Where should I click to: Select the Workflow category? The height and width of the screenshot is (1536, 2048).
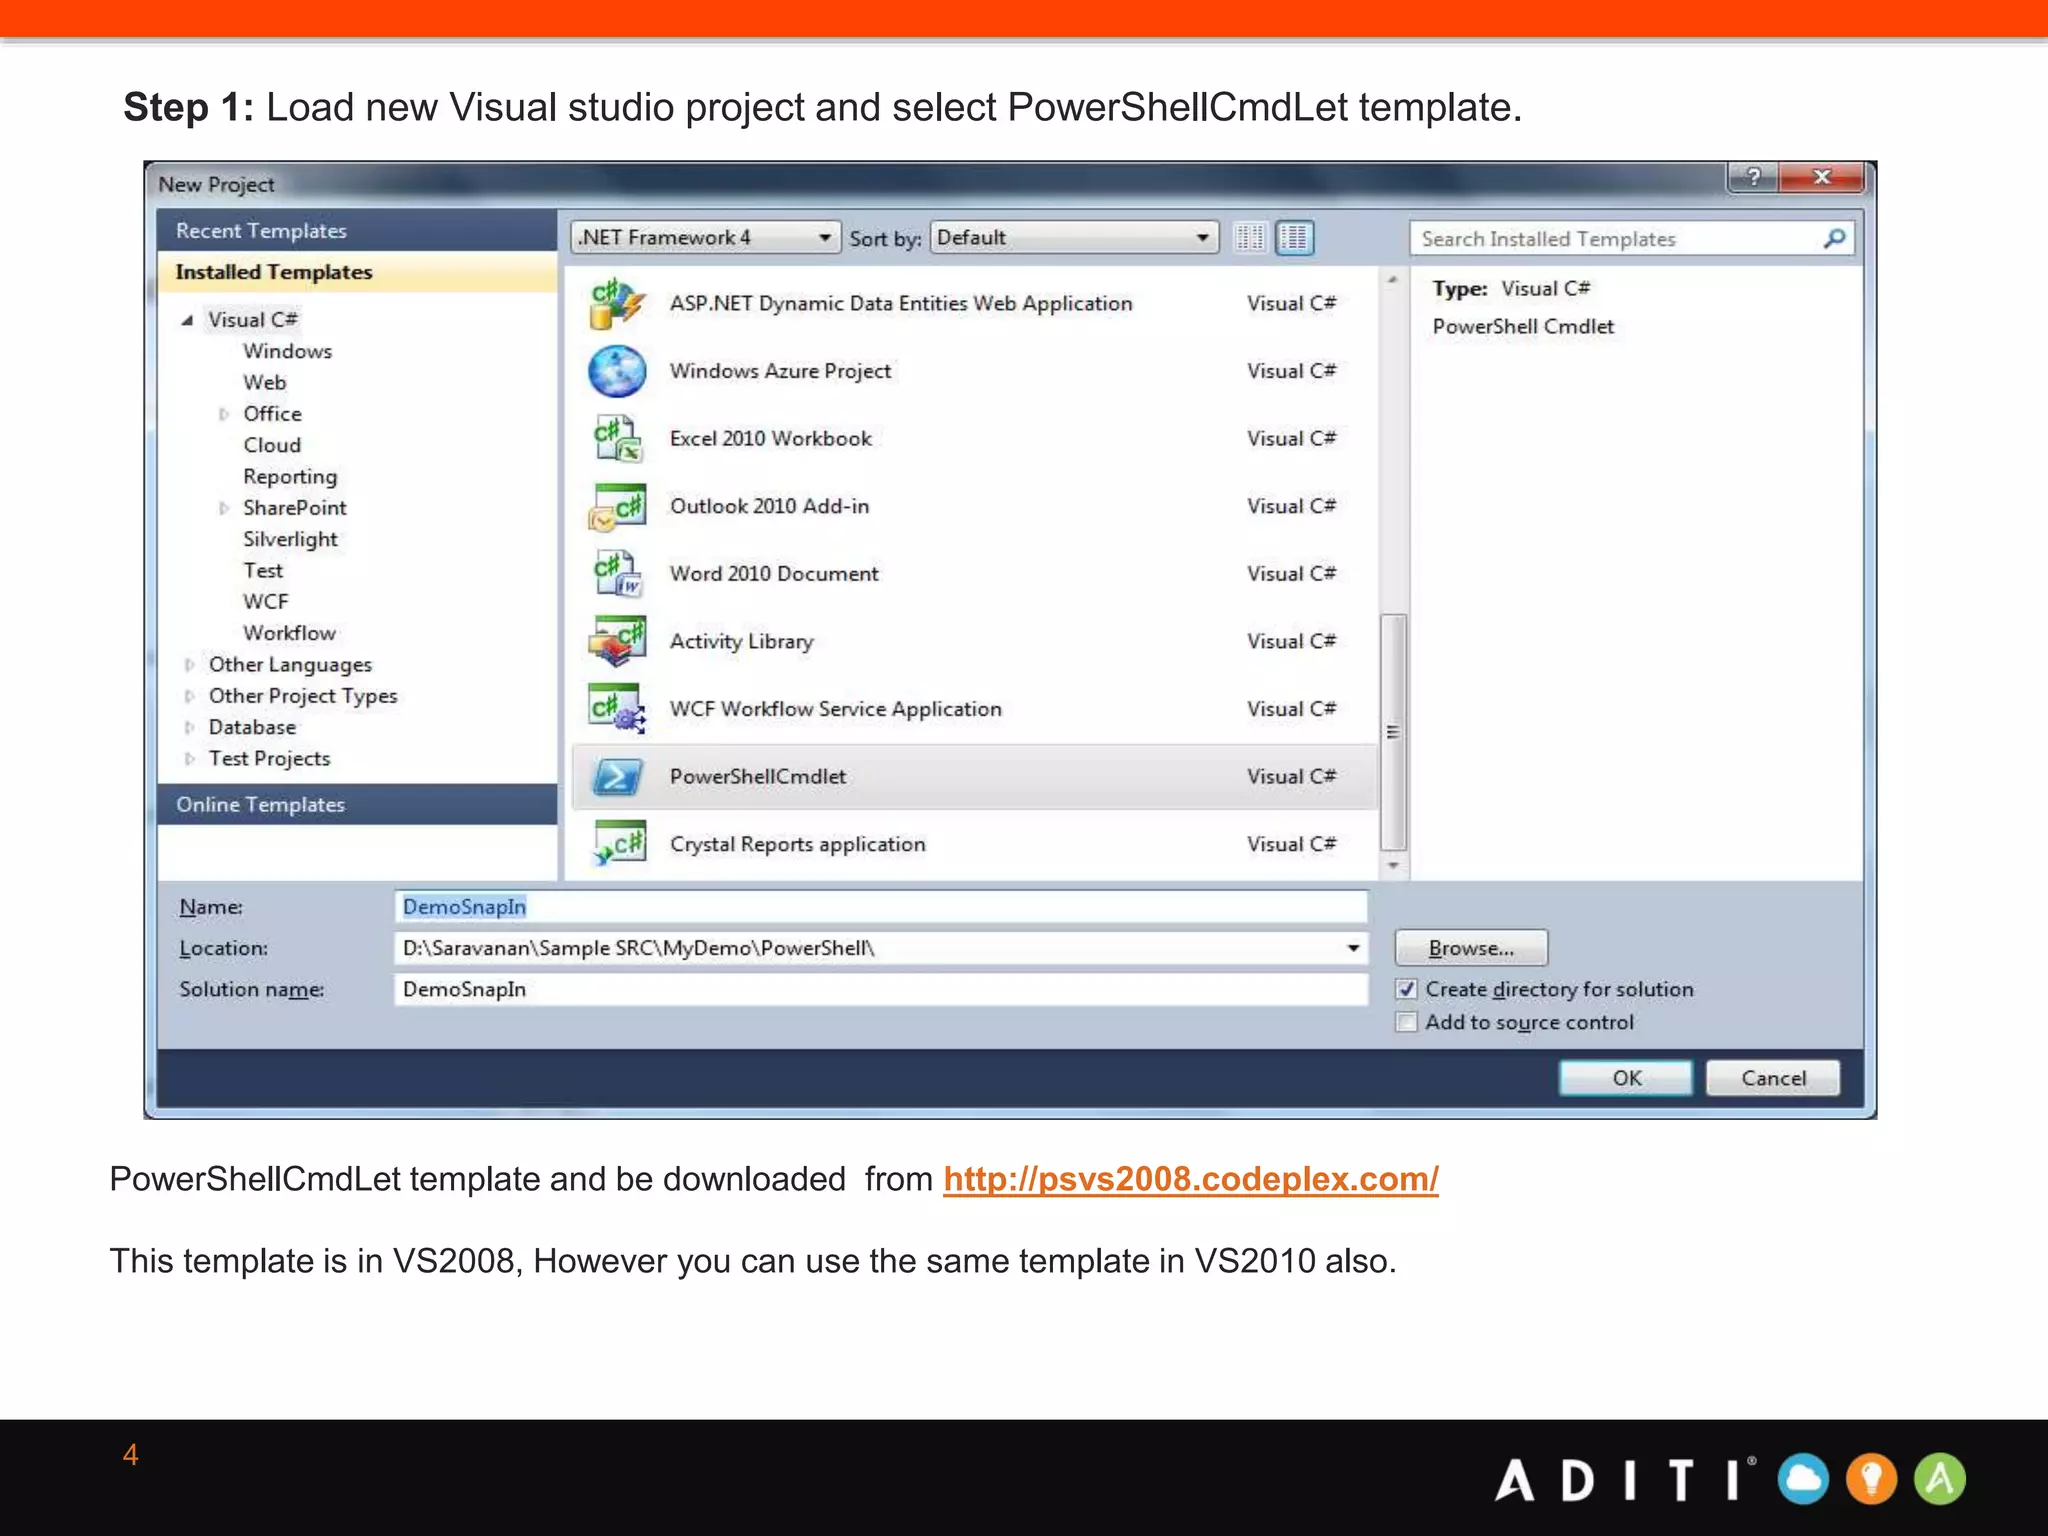click(x=289, y=633)
